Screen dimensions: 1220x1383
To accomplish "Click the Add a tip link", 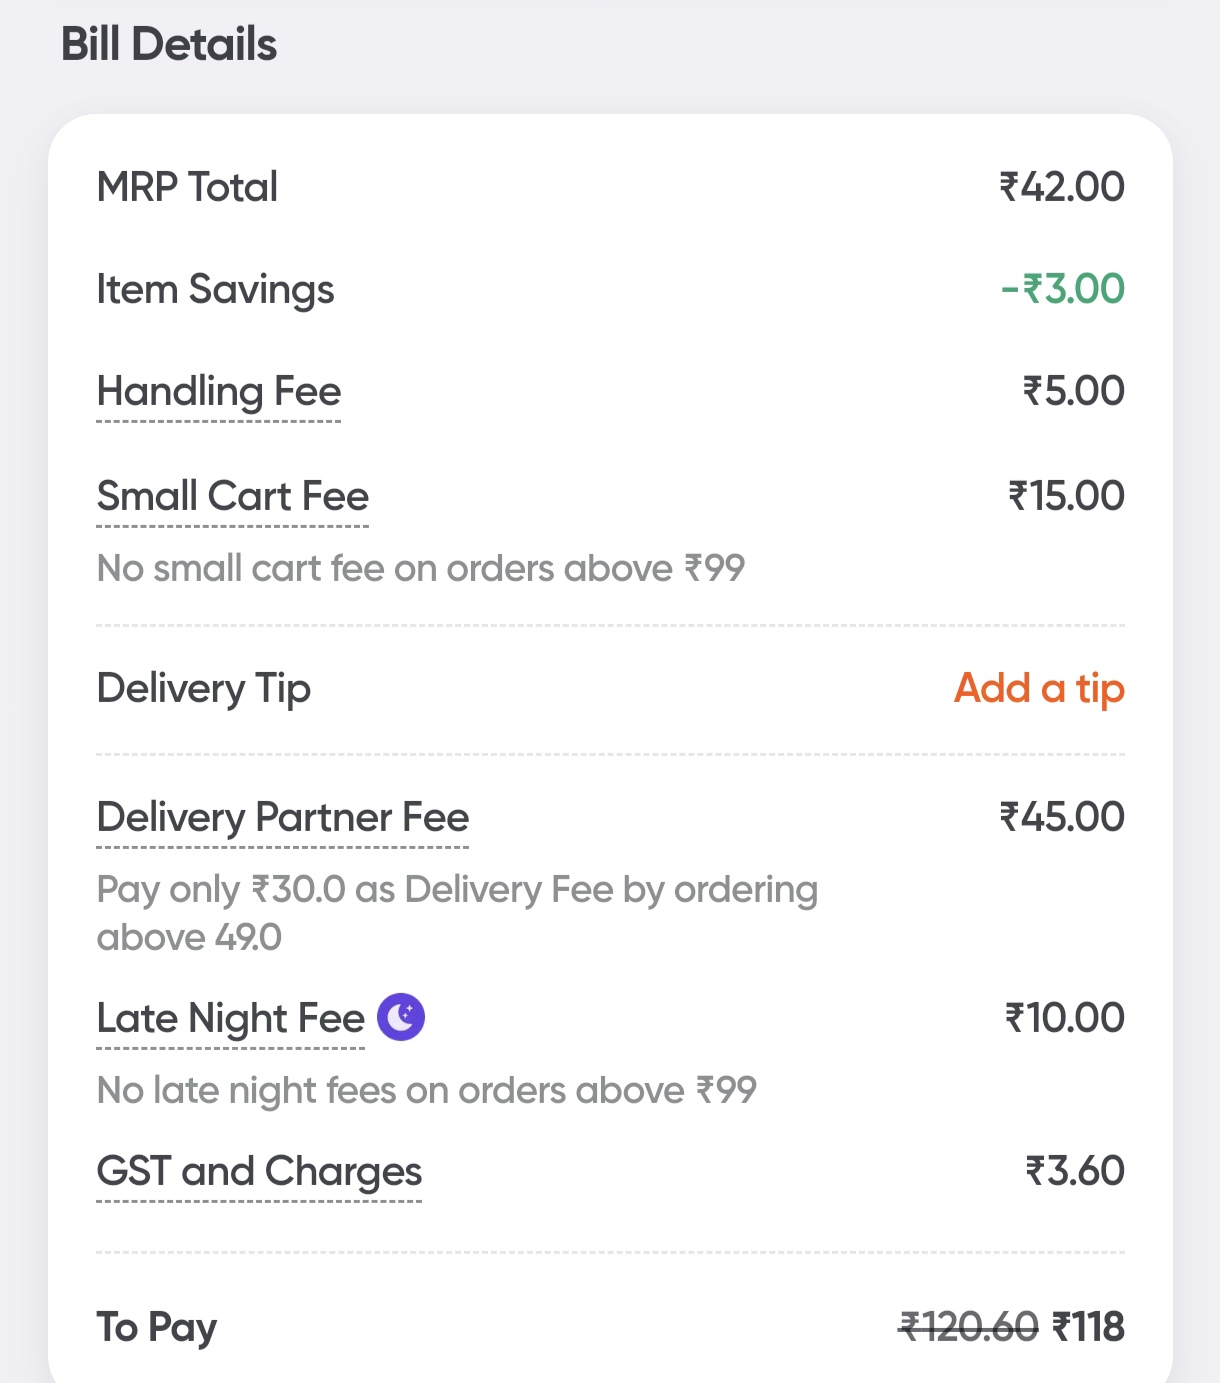I will 1039,688.
